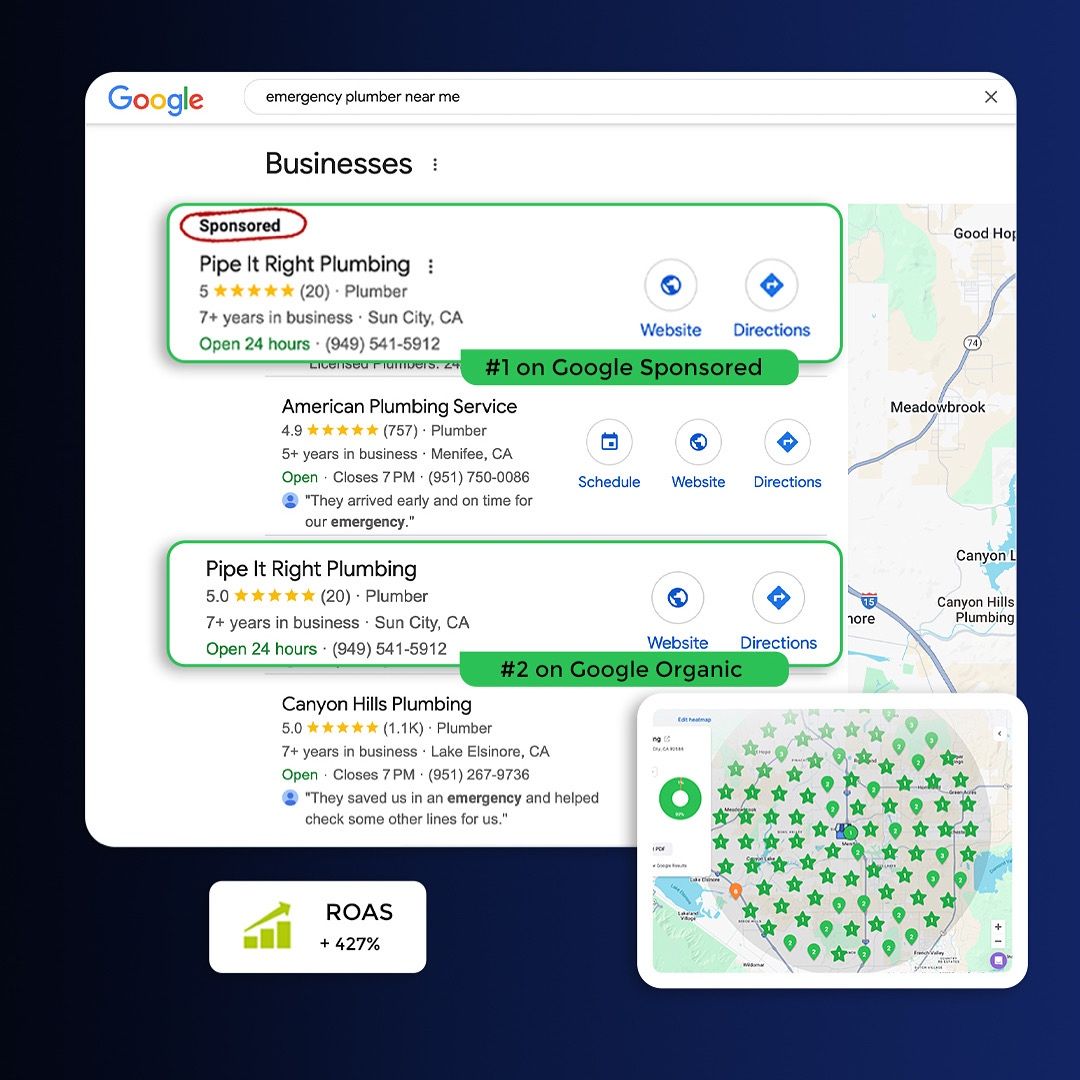Open the purple chat widget on the heatmap
This screenshot has height=1080, width=1080.
[x=998, y=959]
